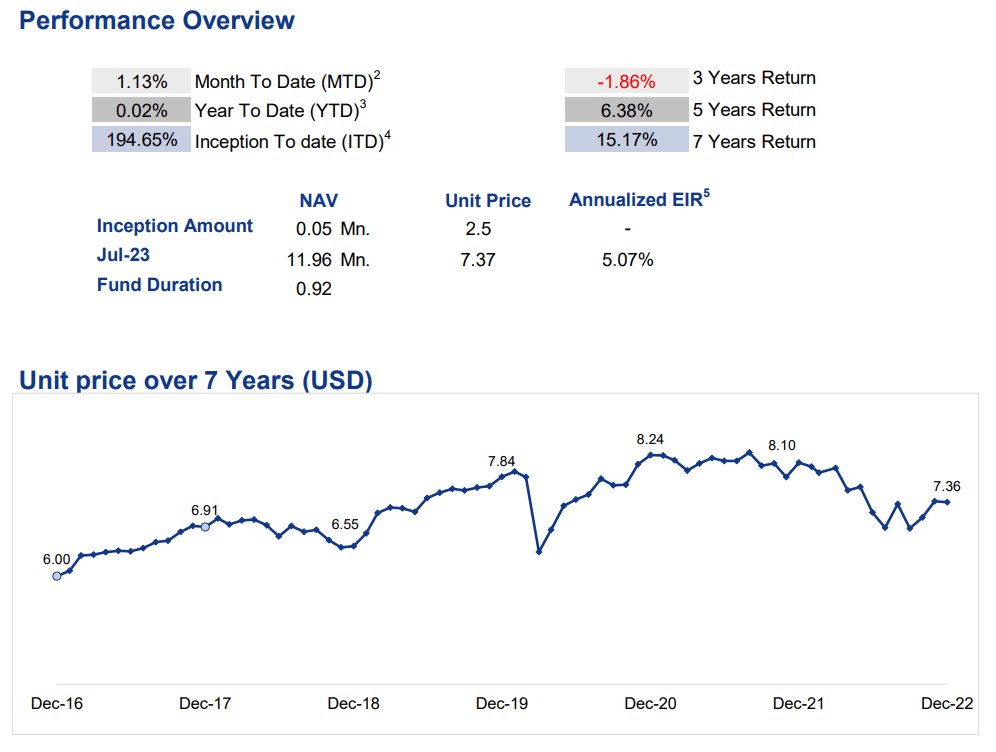Click the Fund Duration row label
This screenshot has width=996, height=752.
tap(159, 285)
